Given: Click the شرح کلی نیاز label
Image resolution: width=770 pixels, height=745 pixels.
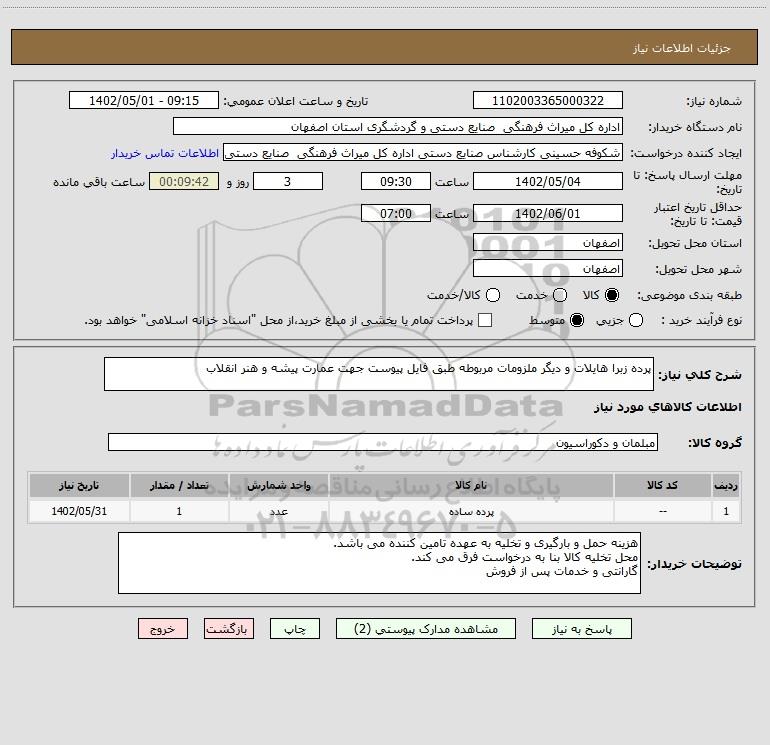Looking at the screenshot, I should tap(700, 375).
